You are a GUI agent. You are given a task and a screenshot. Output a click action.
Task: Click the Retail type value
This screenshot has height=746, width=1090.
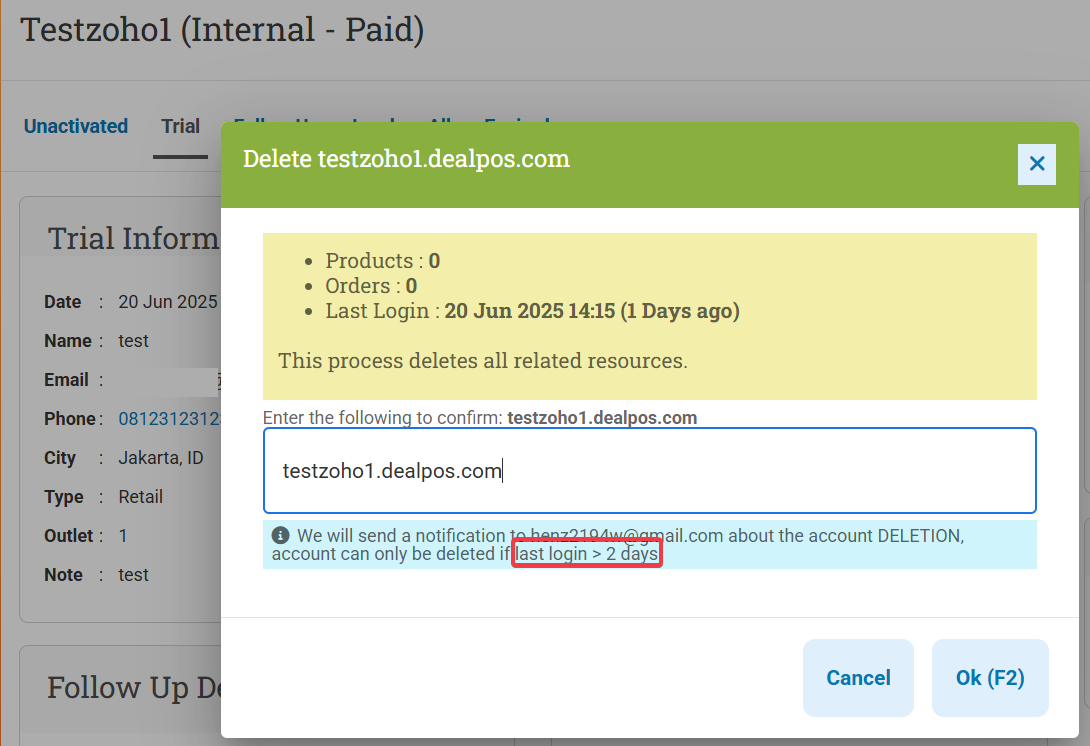pos(140,496)
